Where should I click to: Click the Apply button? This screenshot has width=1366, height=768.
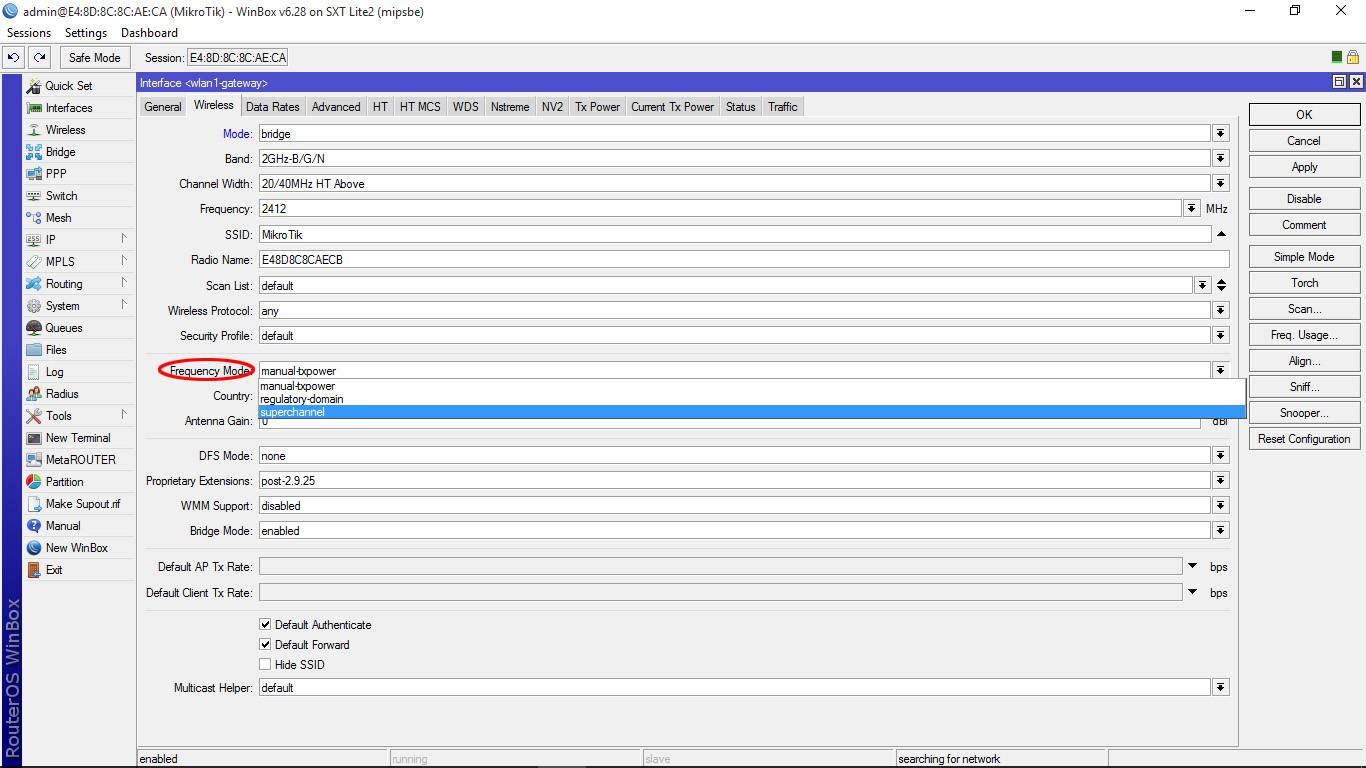pyautogui.click(x=1304, y=167)
